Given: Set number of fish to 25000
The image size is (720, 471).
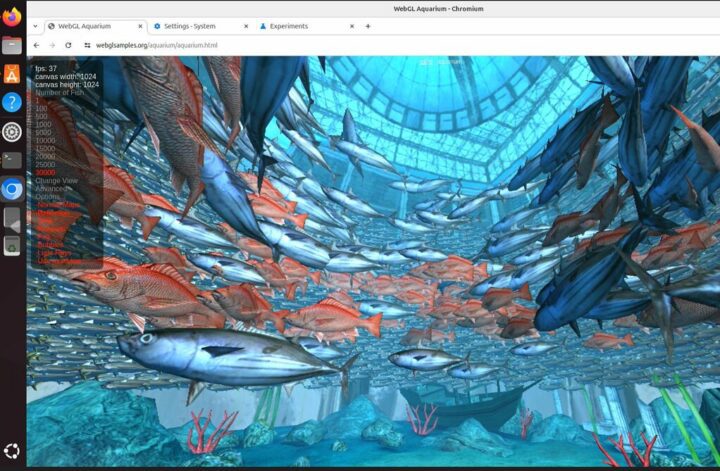Looking at the screenshot, I should [x=47, y=164].
